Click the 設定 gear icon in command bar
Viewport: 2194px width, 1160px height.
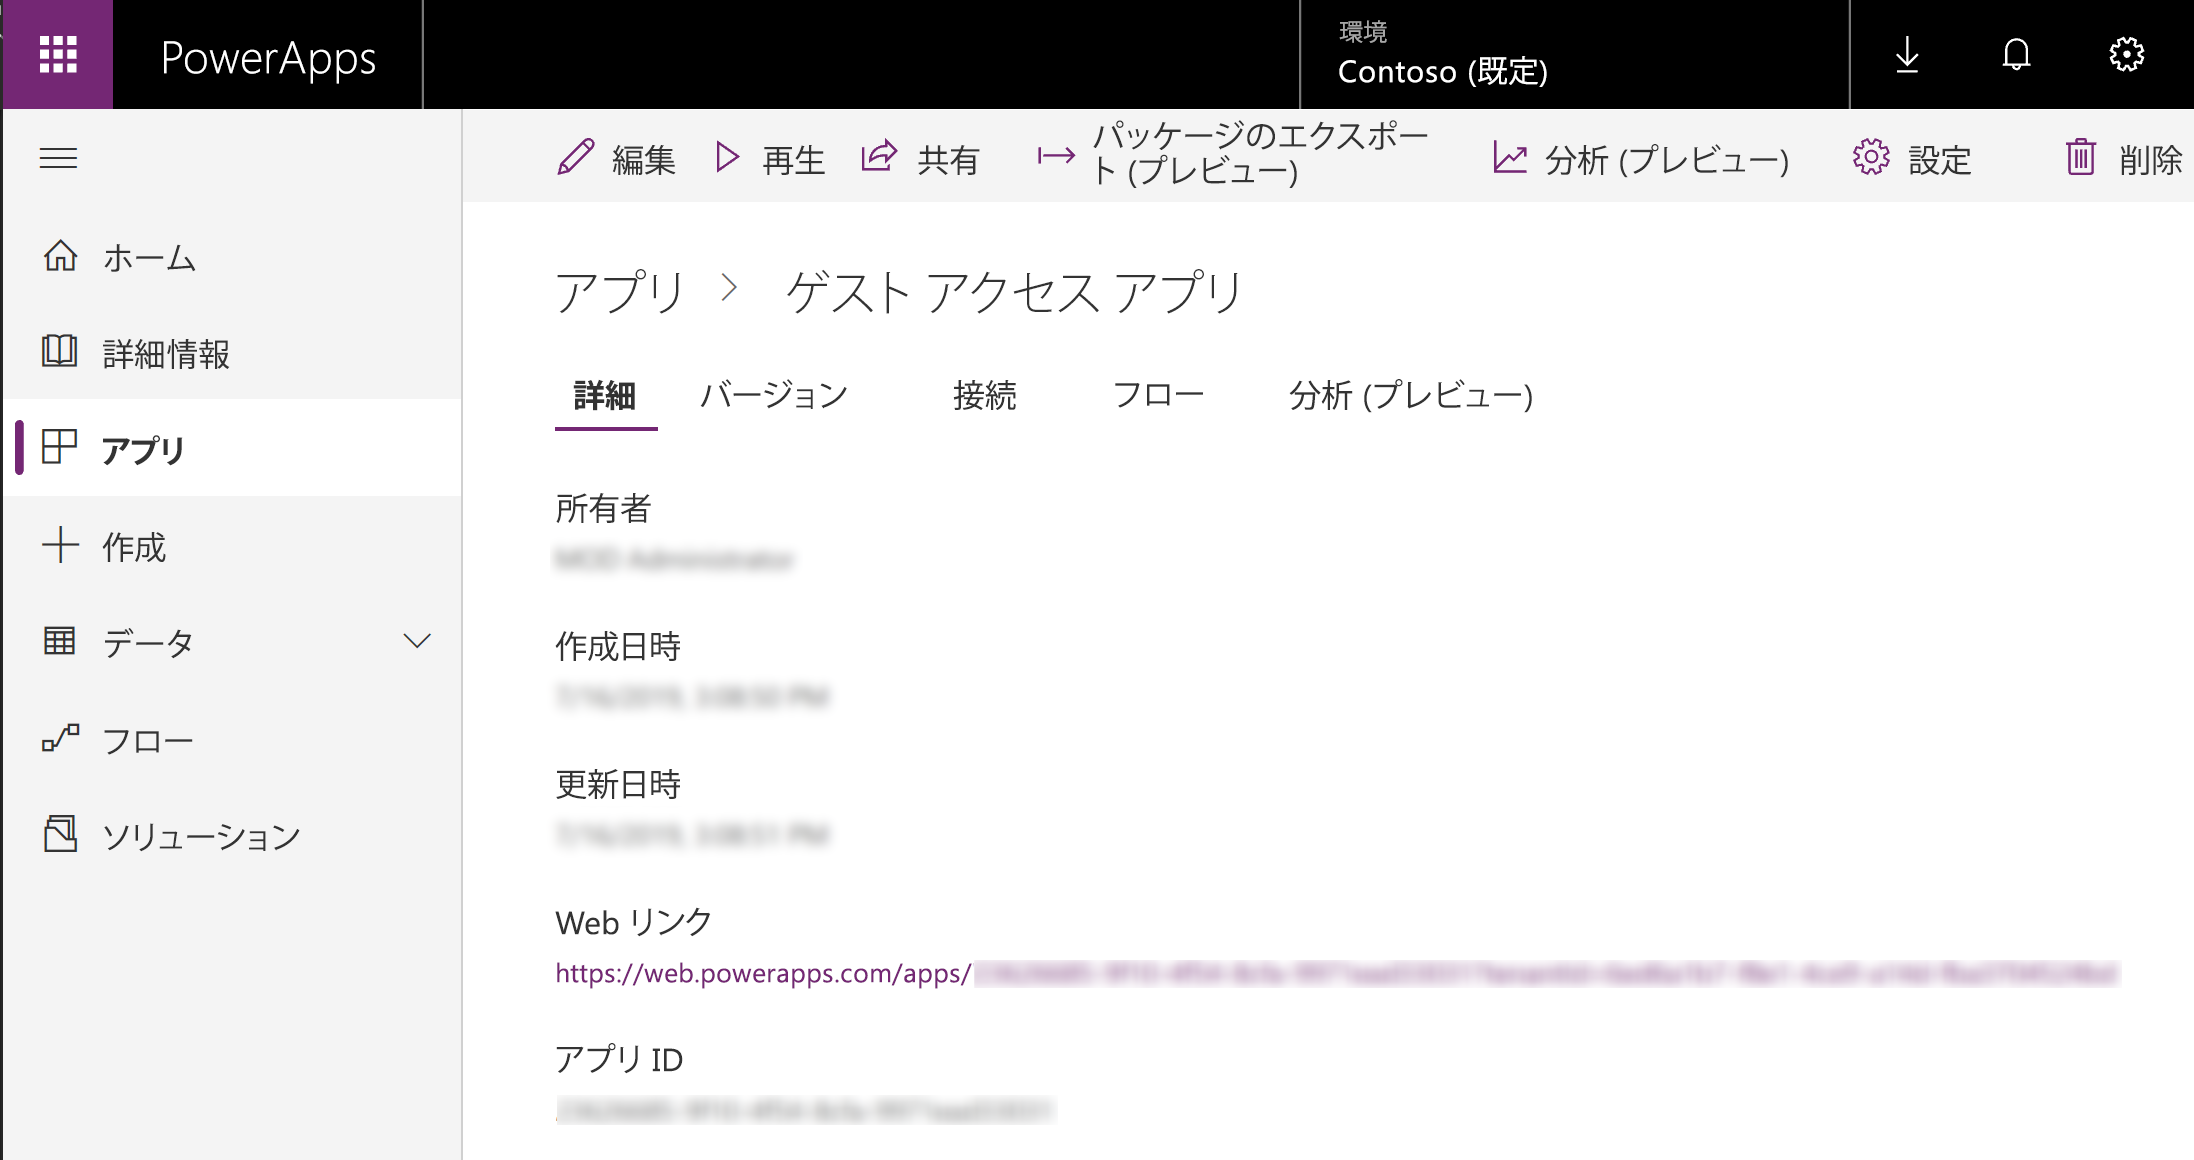pyautogui.click(x=1871, y=157)
